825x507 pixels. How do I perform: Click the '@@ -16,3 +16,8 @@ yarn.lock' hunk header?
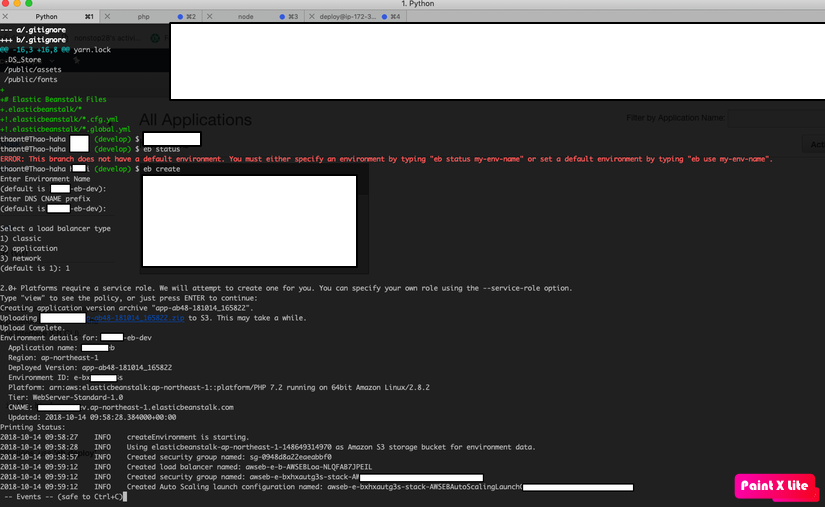[55, 49]
